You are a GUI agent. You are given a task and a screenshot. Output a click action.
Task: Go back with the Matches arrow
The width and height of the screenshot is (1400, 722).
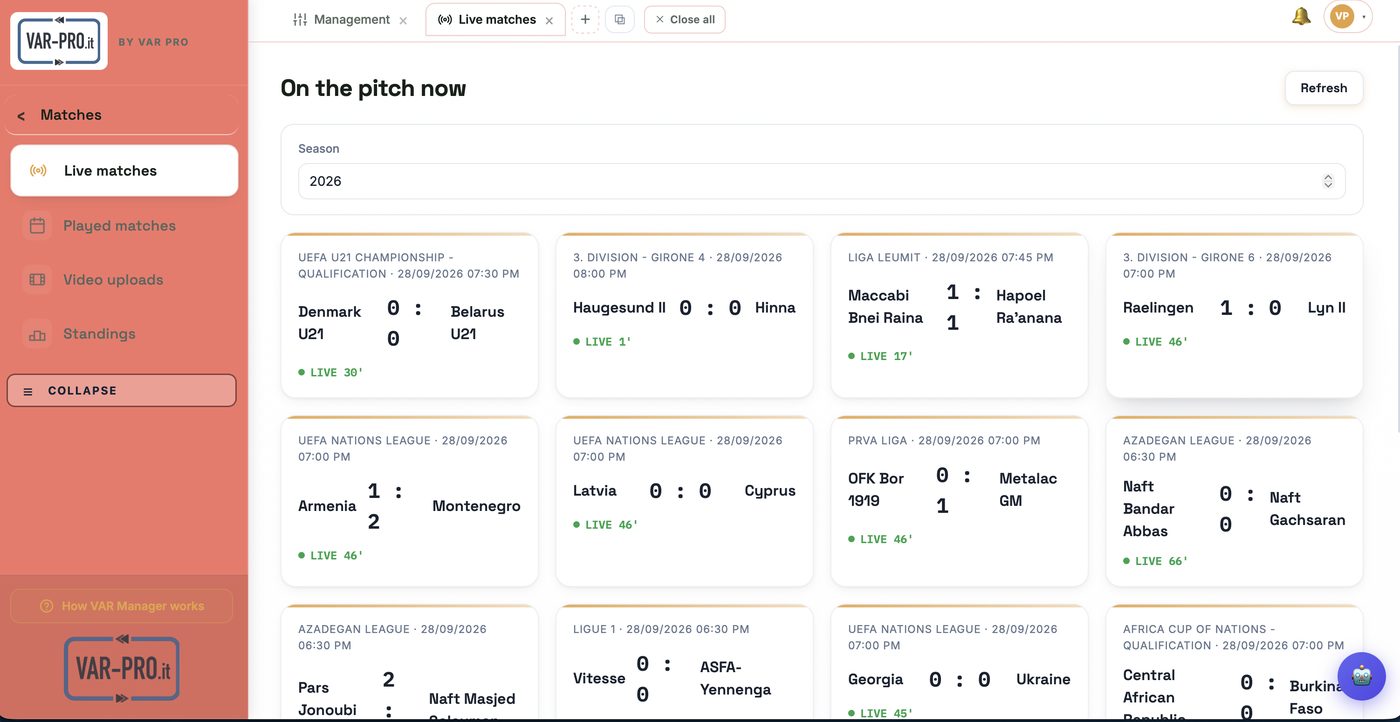click(21, 116)
